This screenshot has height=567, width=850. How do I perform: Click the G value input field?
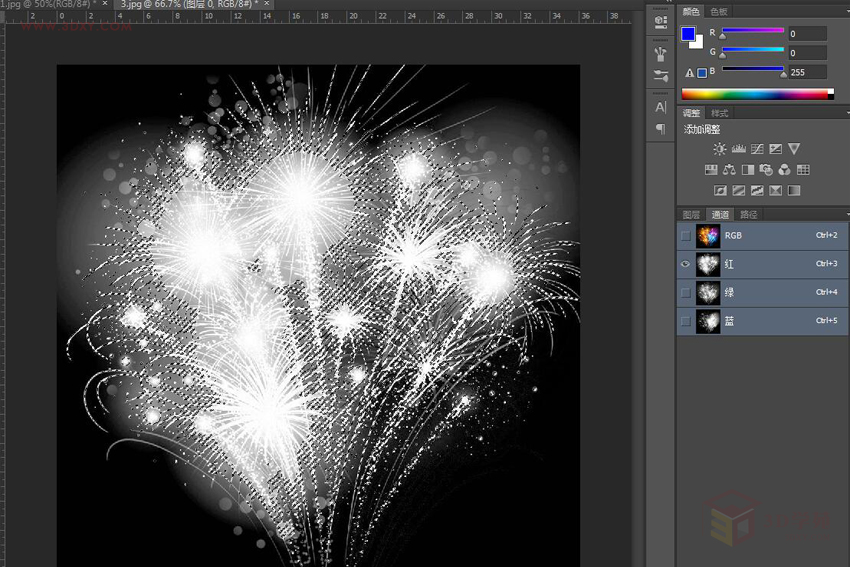(x=807, y=53)
